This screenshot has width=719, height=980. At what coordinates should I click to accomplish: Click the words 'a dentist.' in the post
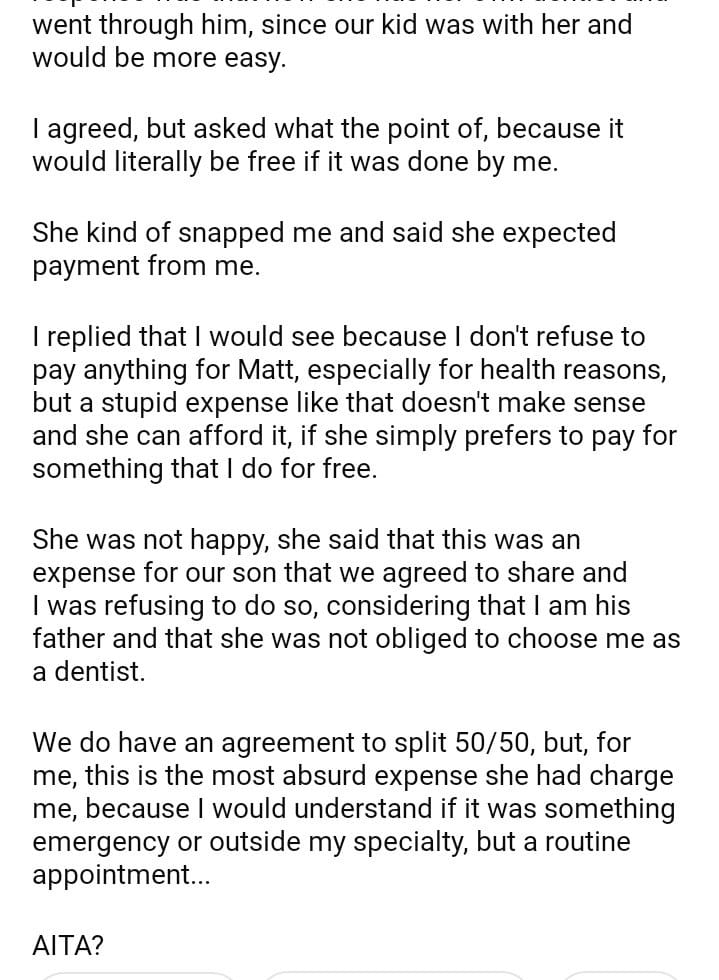pyautogui.click(x=89, y=672)
